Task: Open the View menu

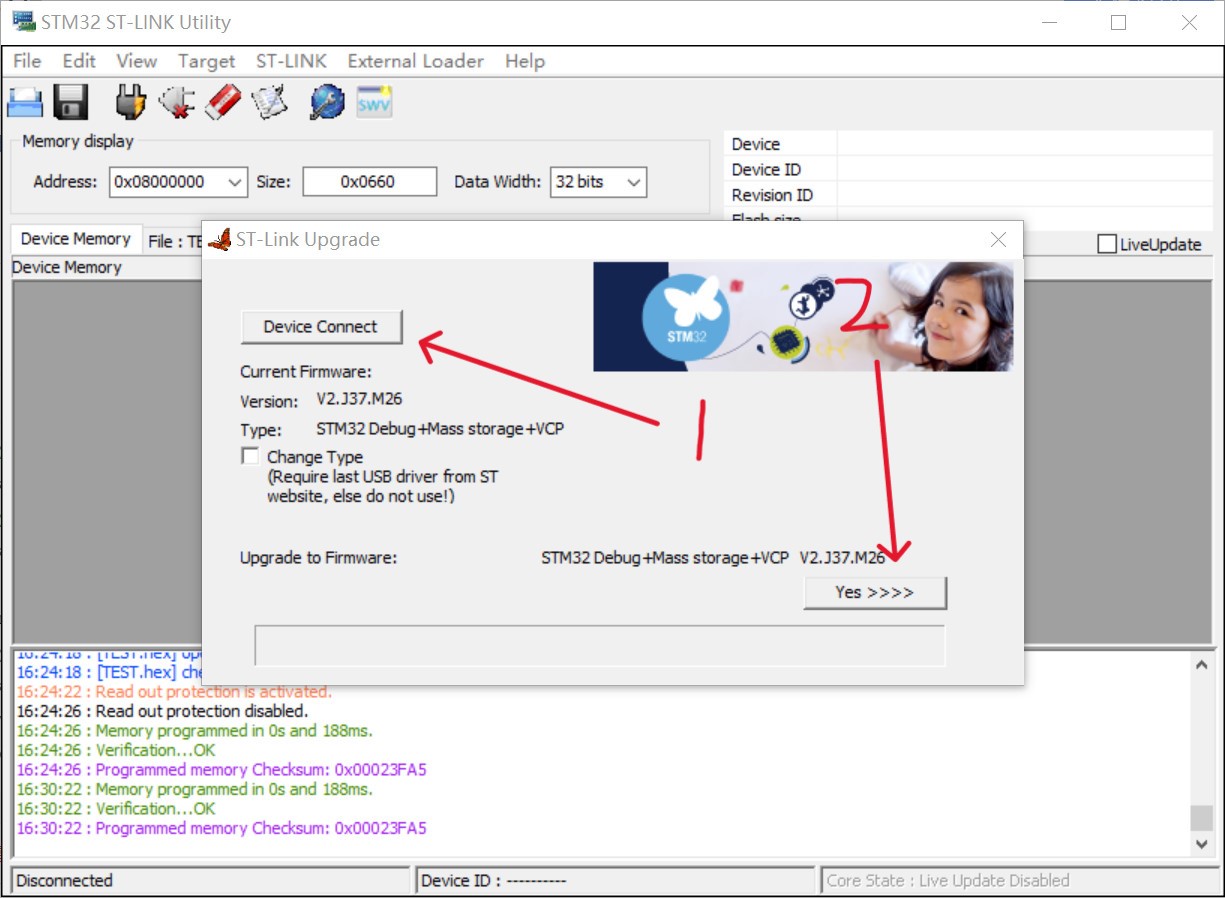Action: [x=136, y=61]
